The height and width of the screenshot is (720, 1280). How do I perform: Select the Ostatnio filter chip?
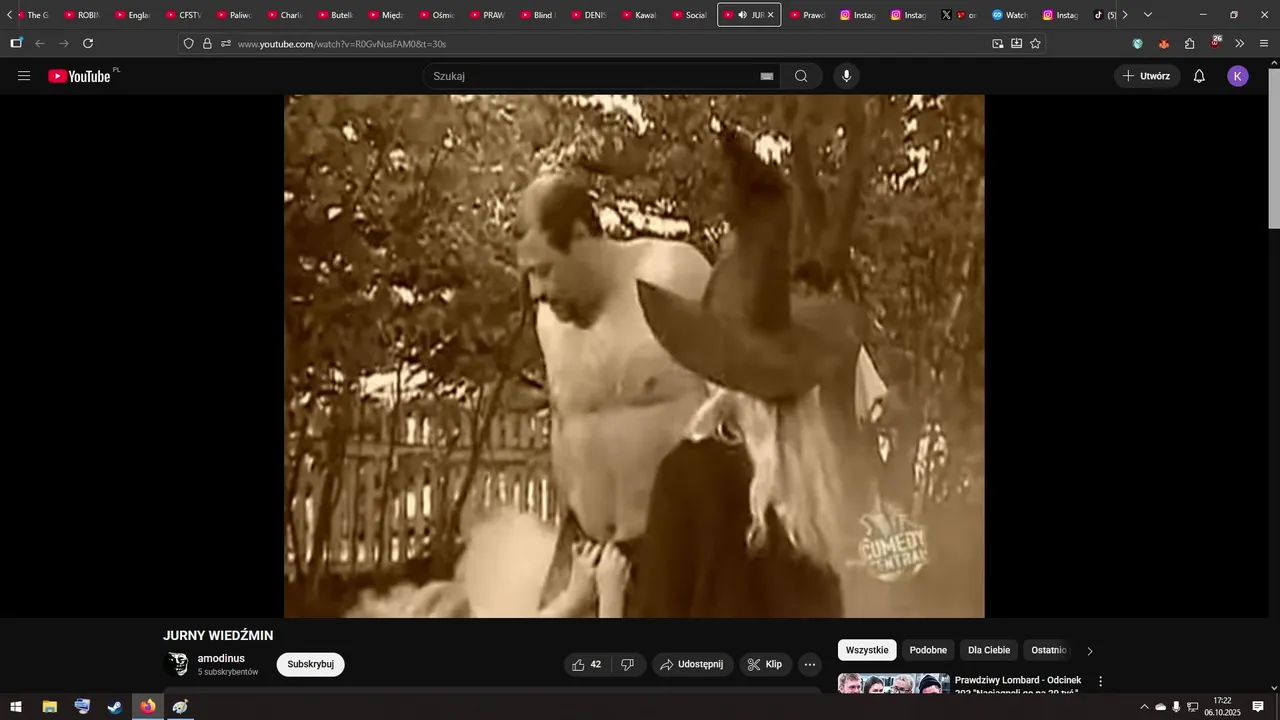(1049, 650)
